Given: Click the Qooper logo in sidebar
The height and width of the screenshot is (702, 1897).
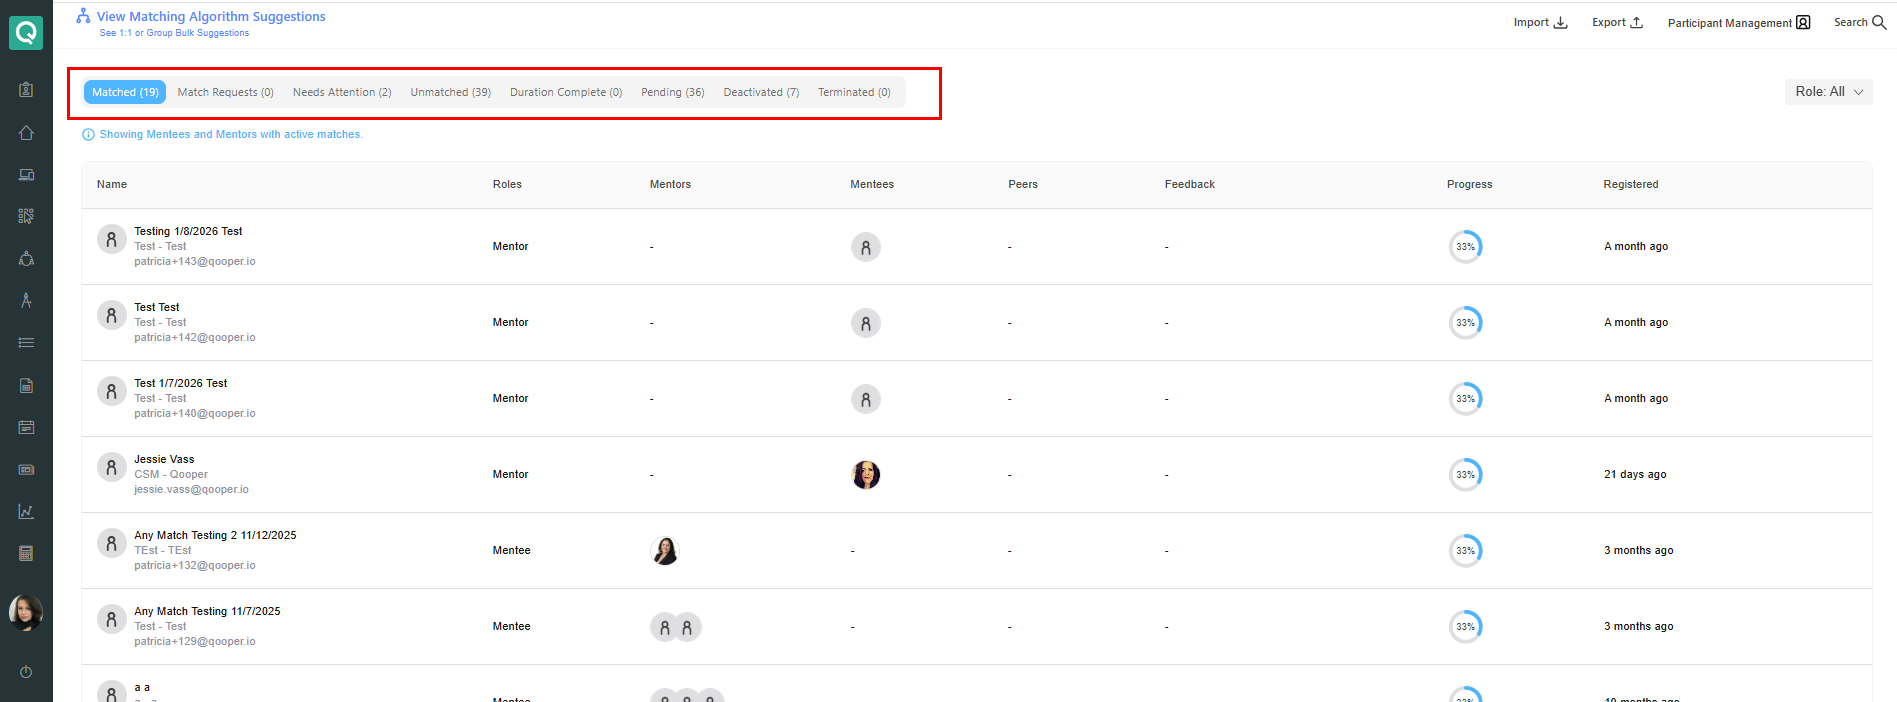Looking at the screenshot, I should click(26, 33).
